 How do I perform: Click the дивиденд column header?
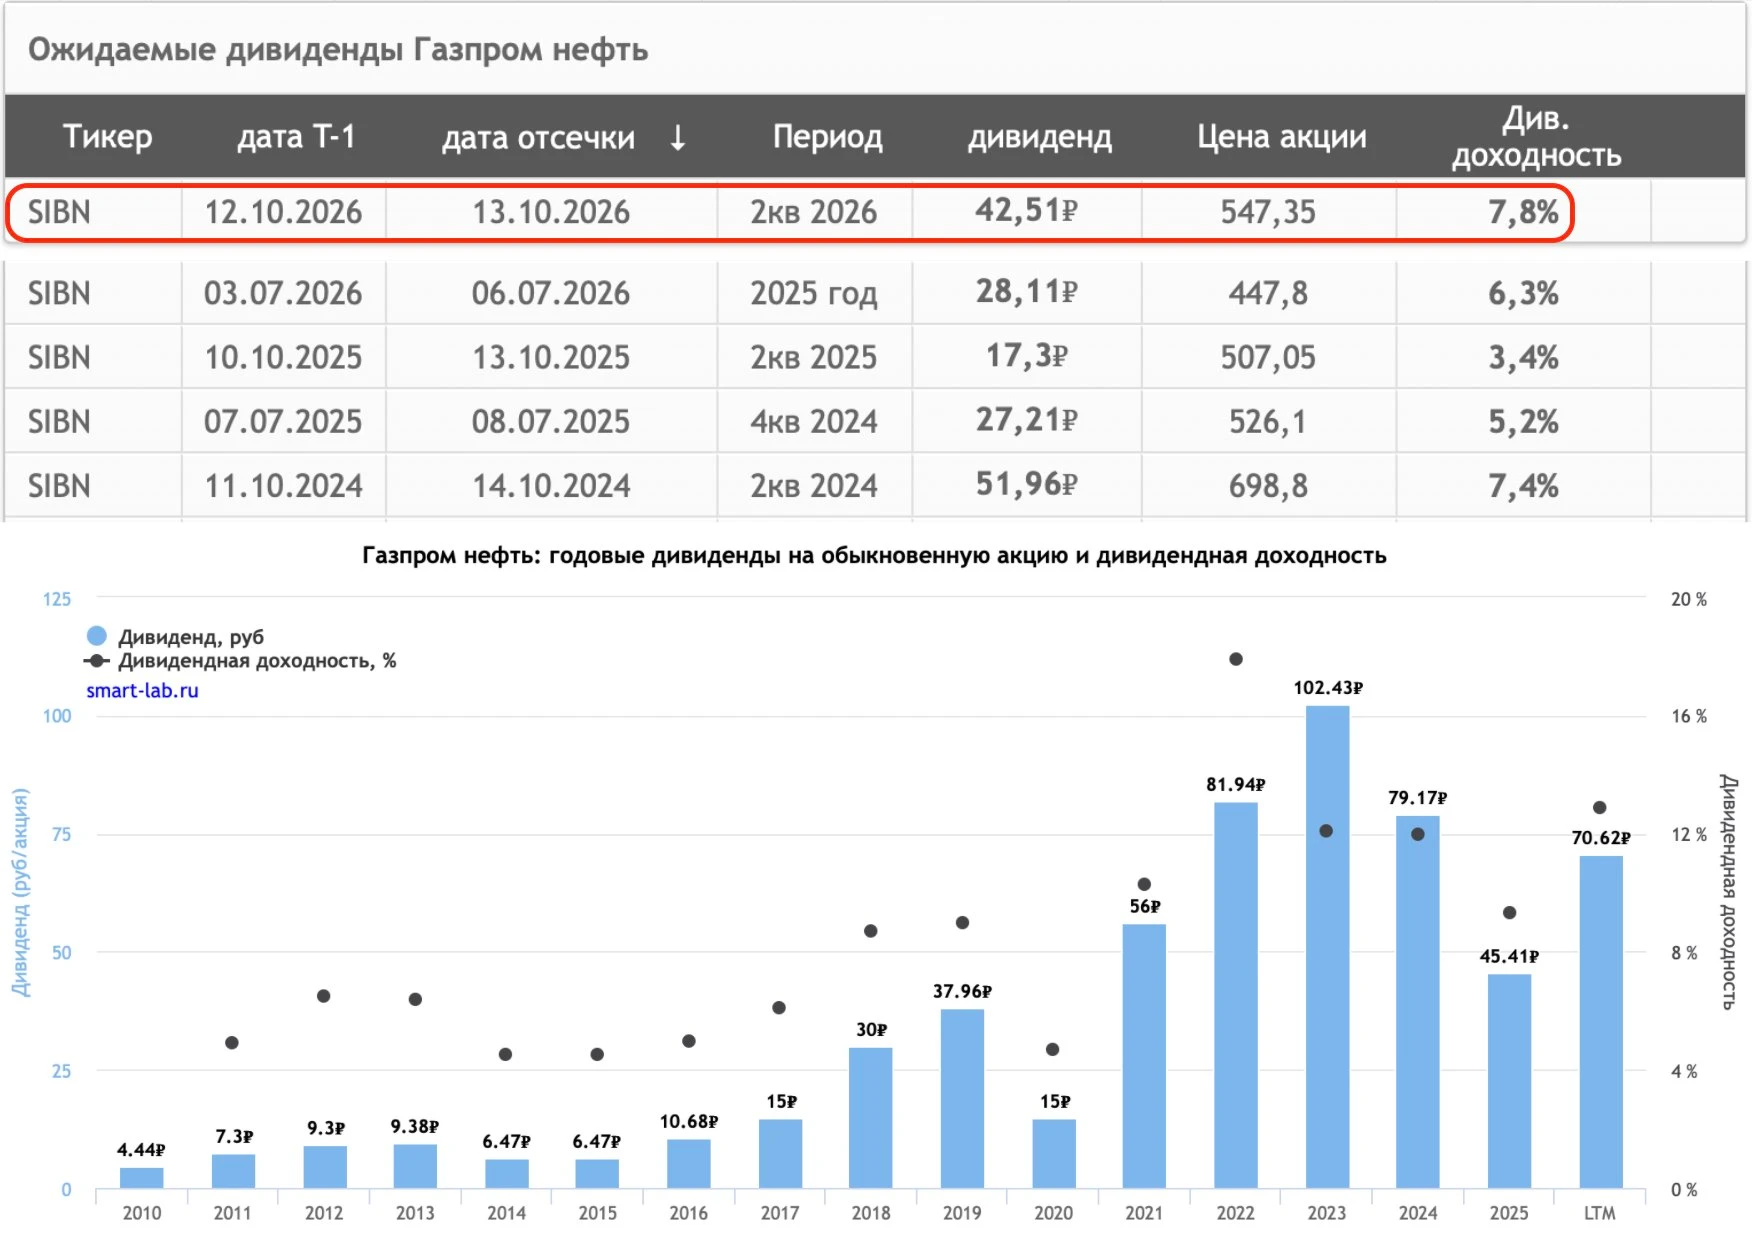click(1039, 137)
